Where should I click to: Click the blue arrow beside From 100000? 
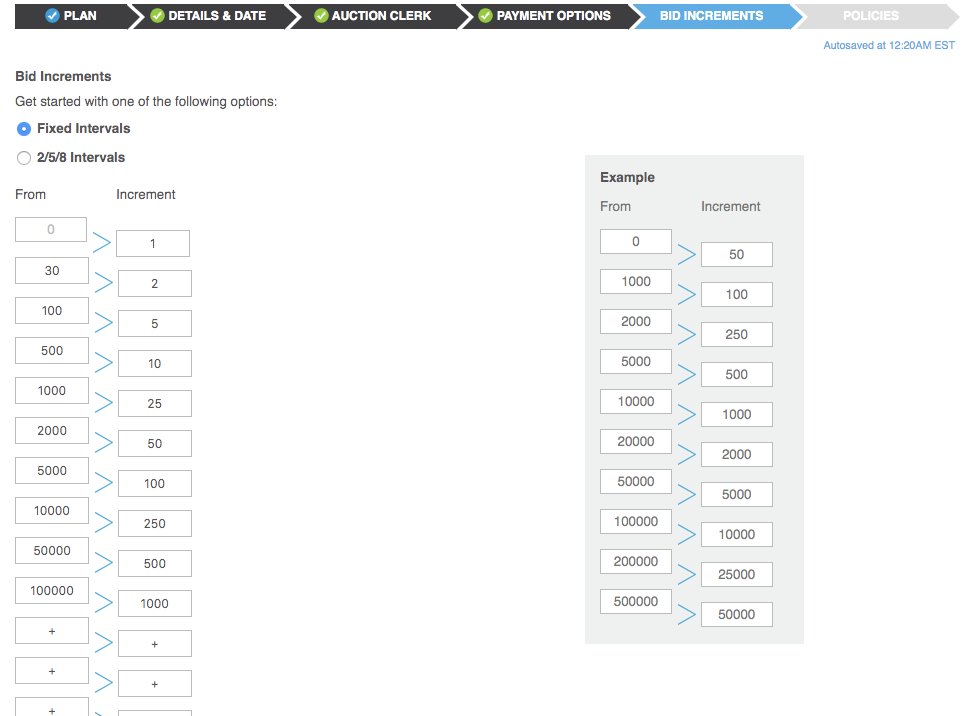[104, 602]
